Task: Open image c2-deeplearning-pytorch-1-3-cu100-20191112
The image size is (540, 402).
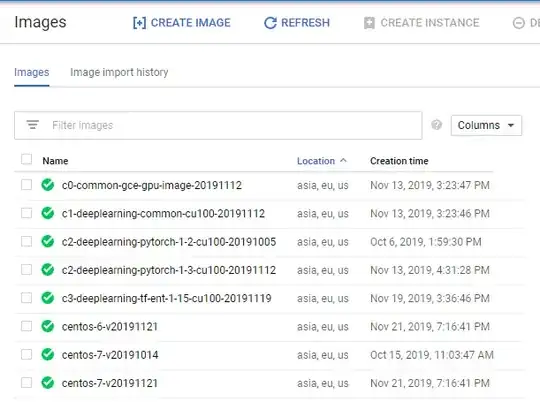Action: pos(169,270)
